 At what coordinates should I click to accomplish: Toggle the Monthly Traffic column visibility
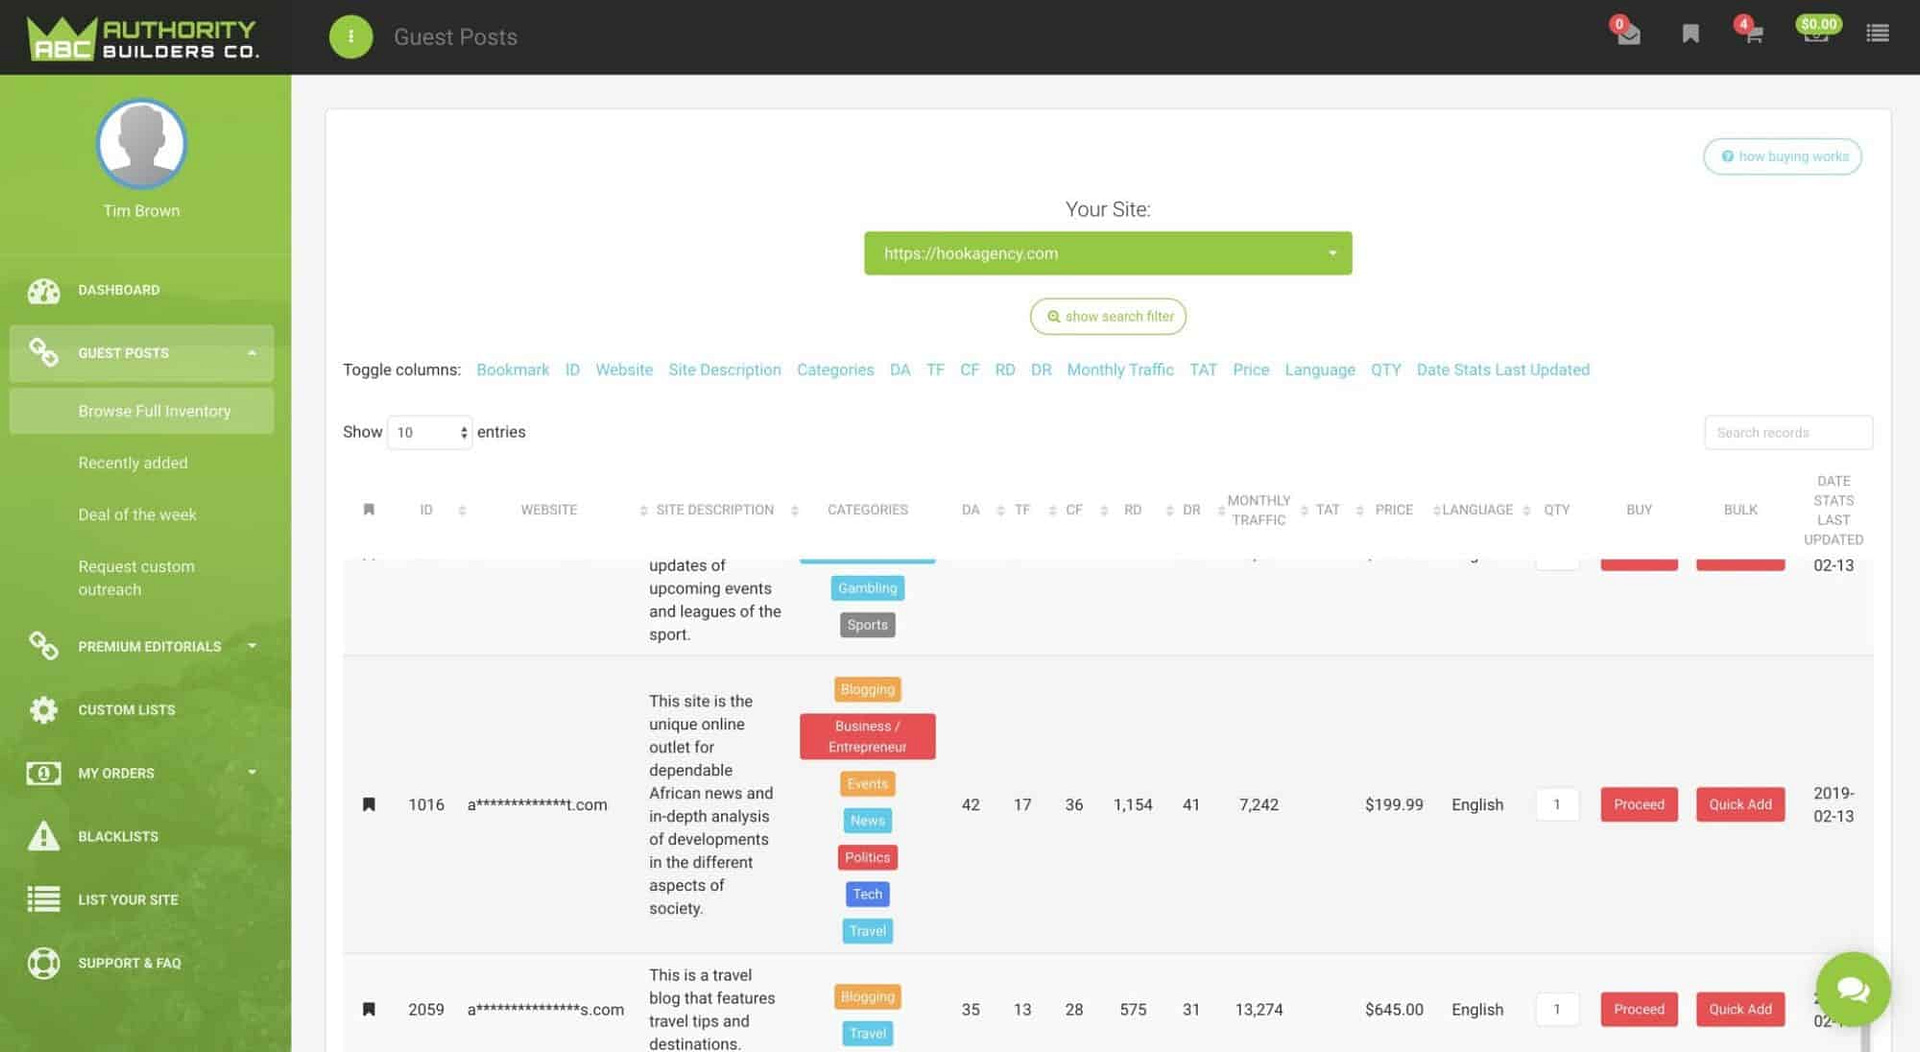(x=1119, y=370)
